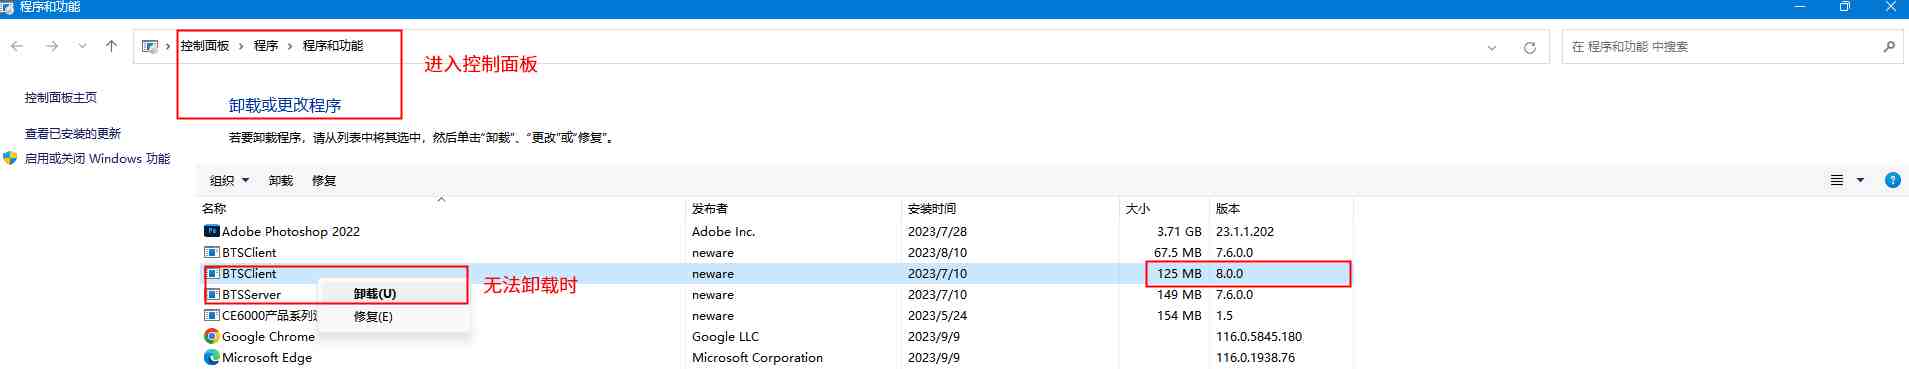Click the Photoshop program icon
The width and height of the screenshot is (1909, 369).
(211, 231)
